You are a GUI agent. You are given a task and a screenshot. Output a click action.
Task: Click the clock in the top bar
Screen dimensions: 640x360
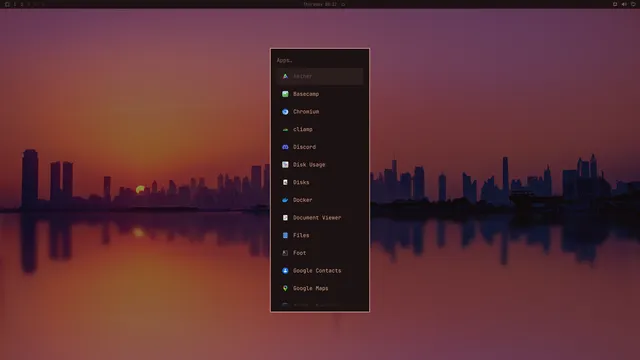tap(320, 4)
